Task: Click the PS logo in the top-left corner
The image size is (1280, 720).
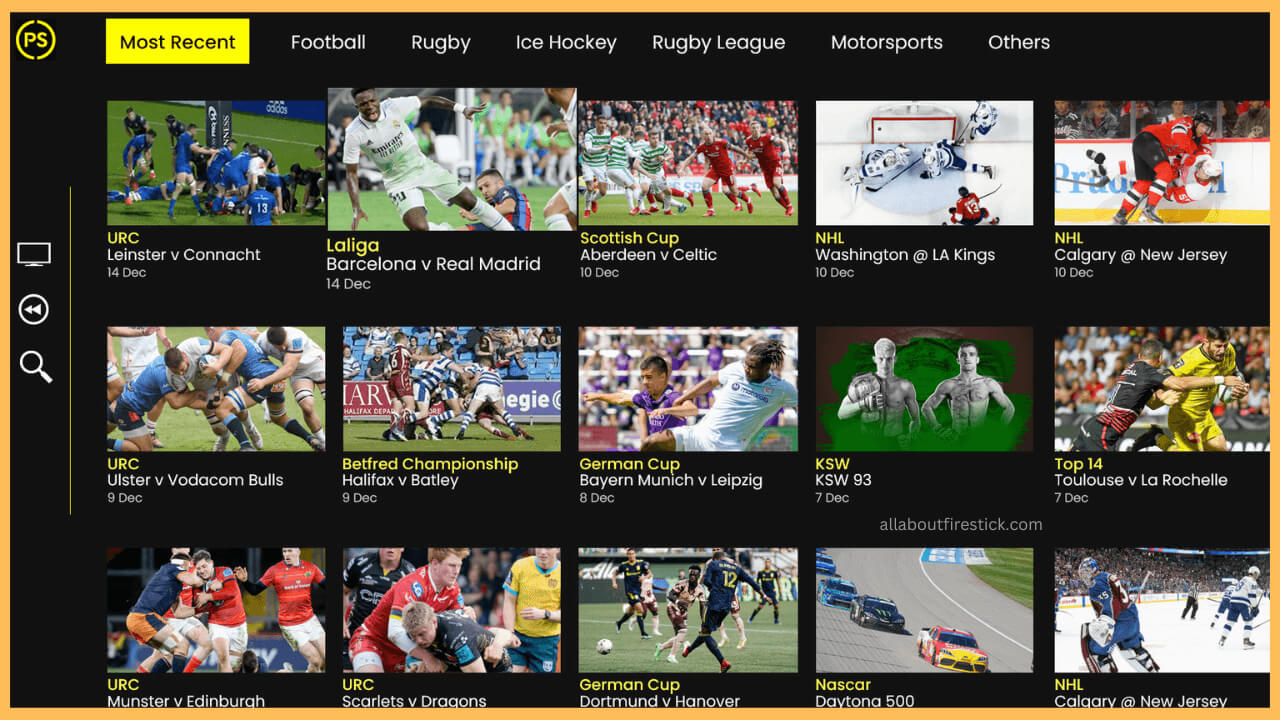Action: (x=35, y=41)
